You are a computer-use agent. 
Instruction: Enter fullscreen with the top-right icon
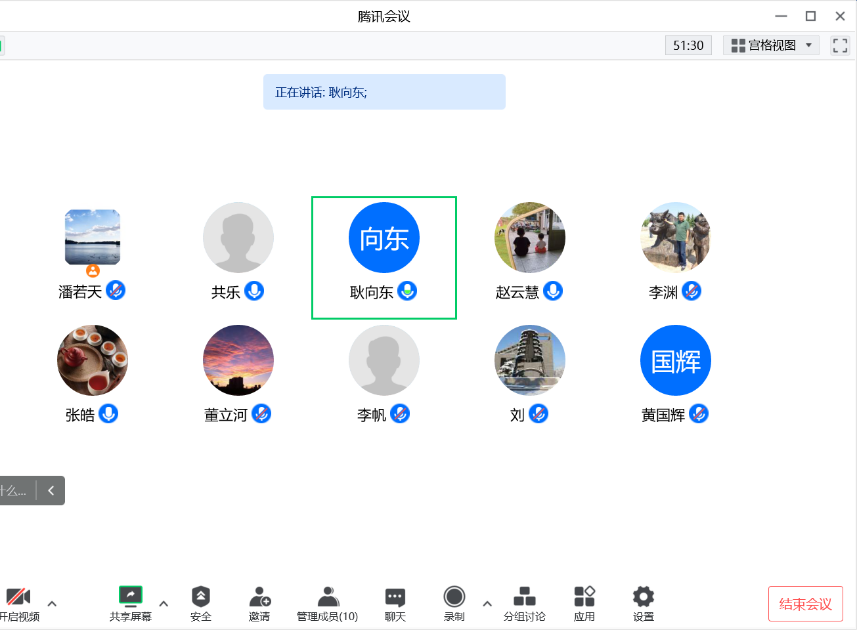click(840, 45)
